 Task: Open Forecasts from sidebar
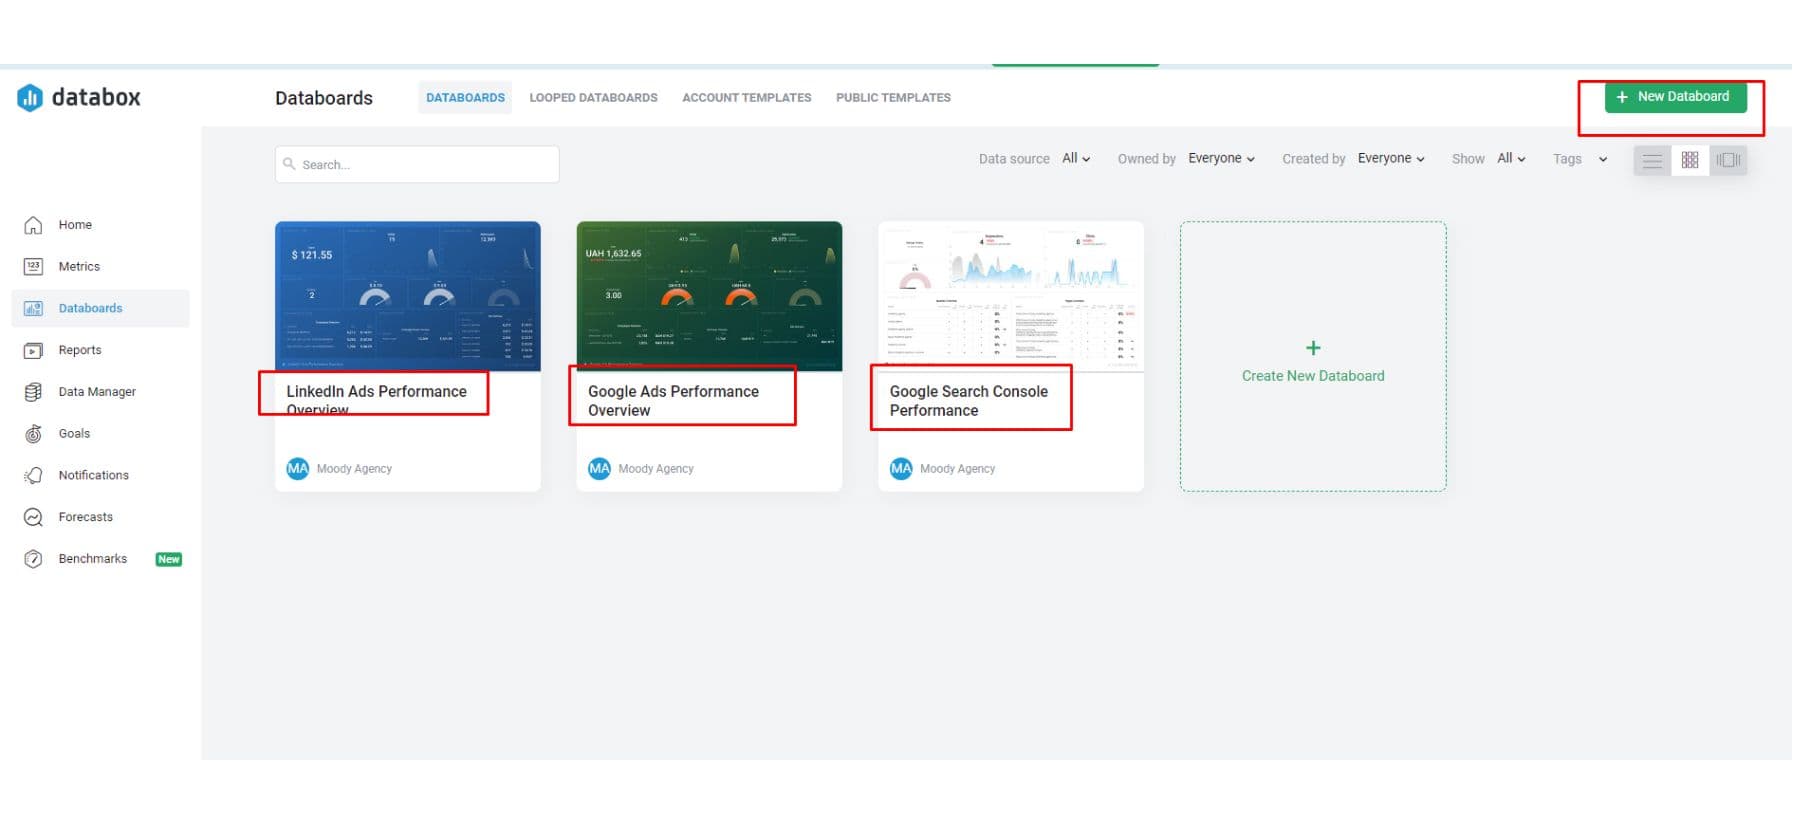click(85, 517)
